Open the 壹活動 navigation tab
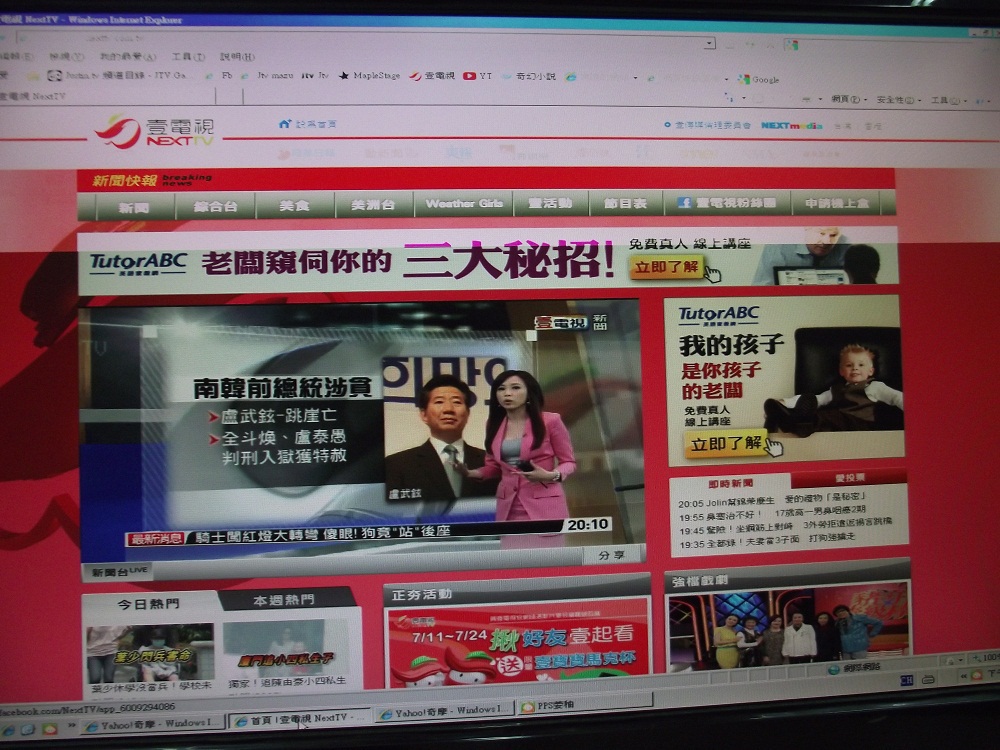1000x750 pixels. coord(551,203)
